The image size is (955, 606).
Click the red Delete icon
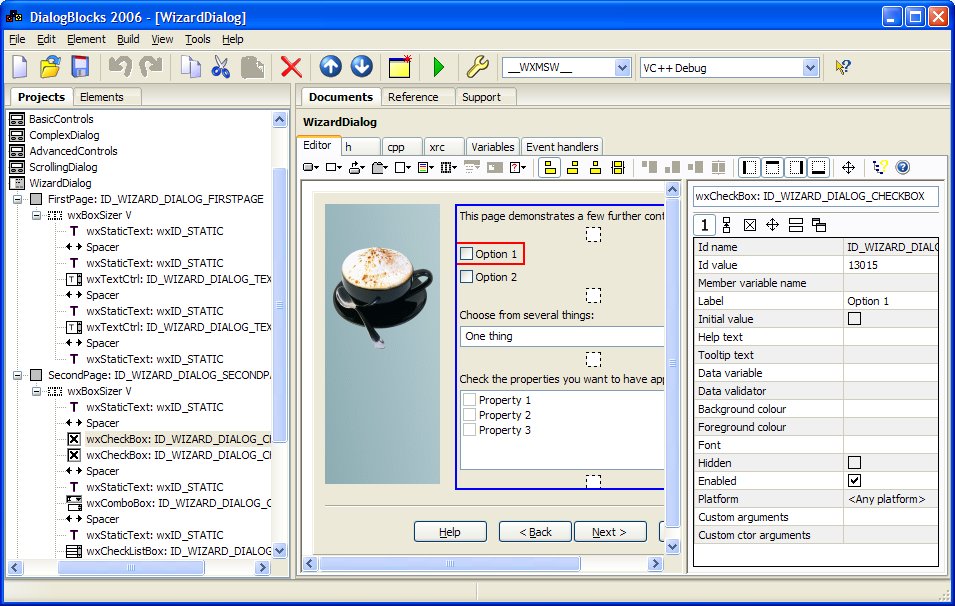tap(290, 66)
